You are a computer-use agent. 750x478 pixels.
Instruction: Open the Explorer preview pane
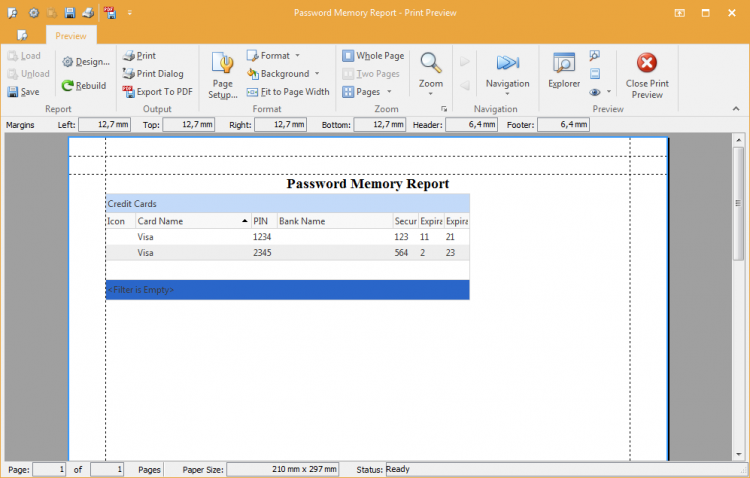pyautogui.click(x=564, y=70)
